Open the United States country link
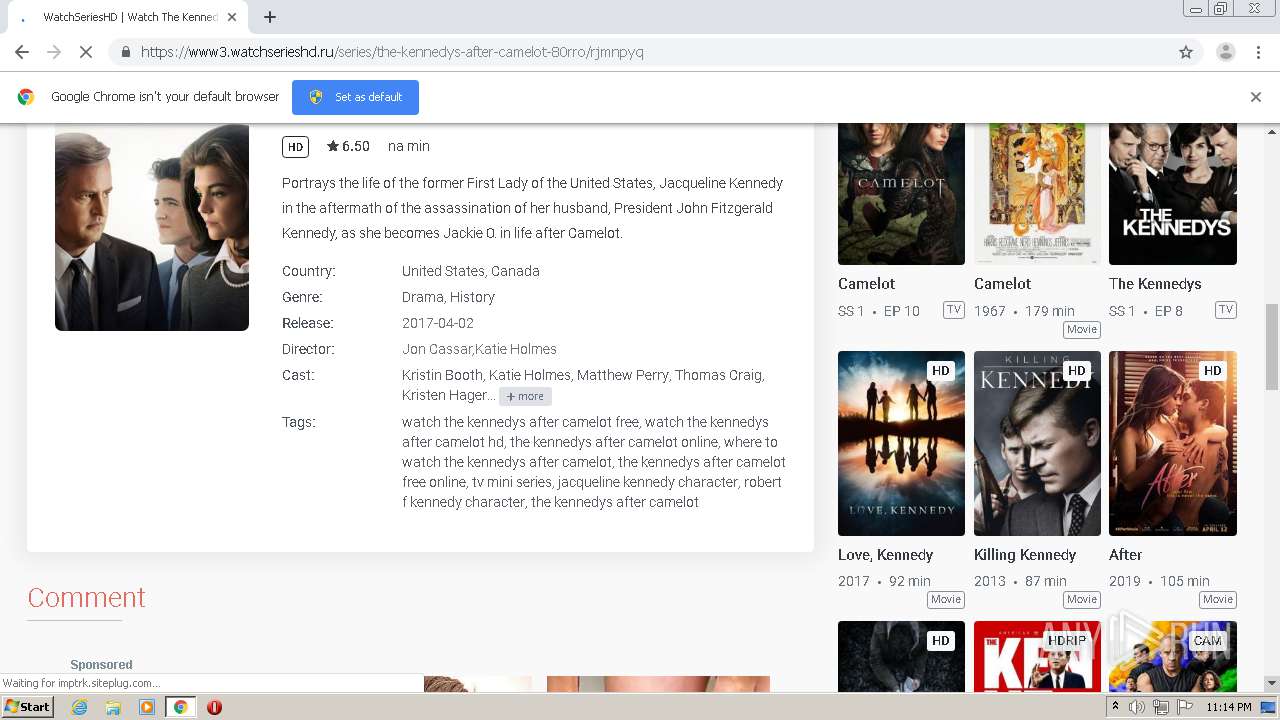Screen dimensions: 1280x720 [x=443, y=271]
